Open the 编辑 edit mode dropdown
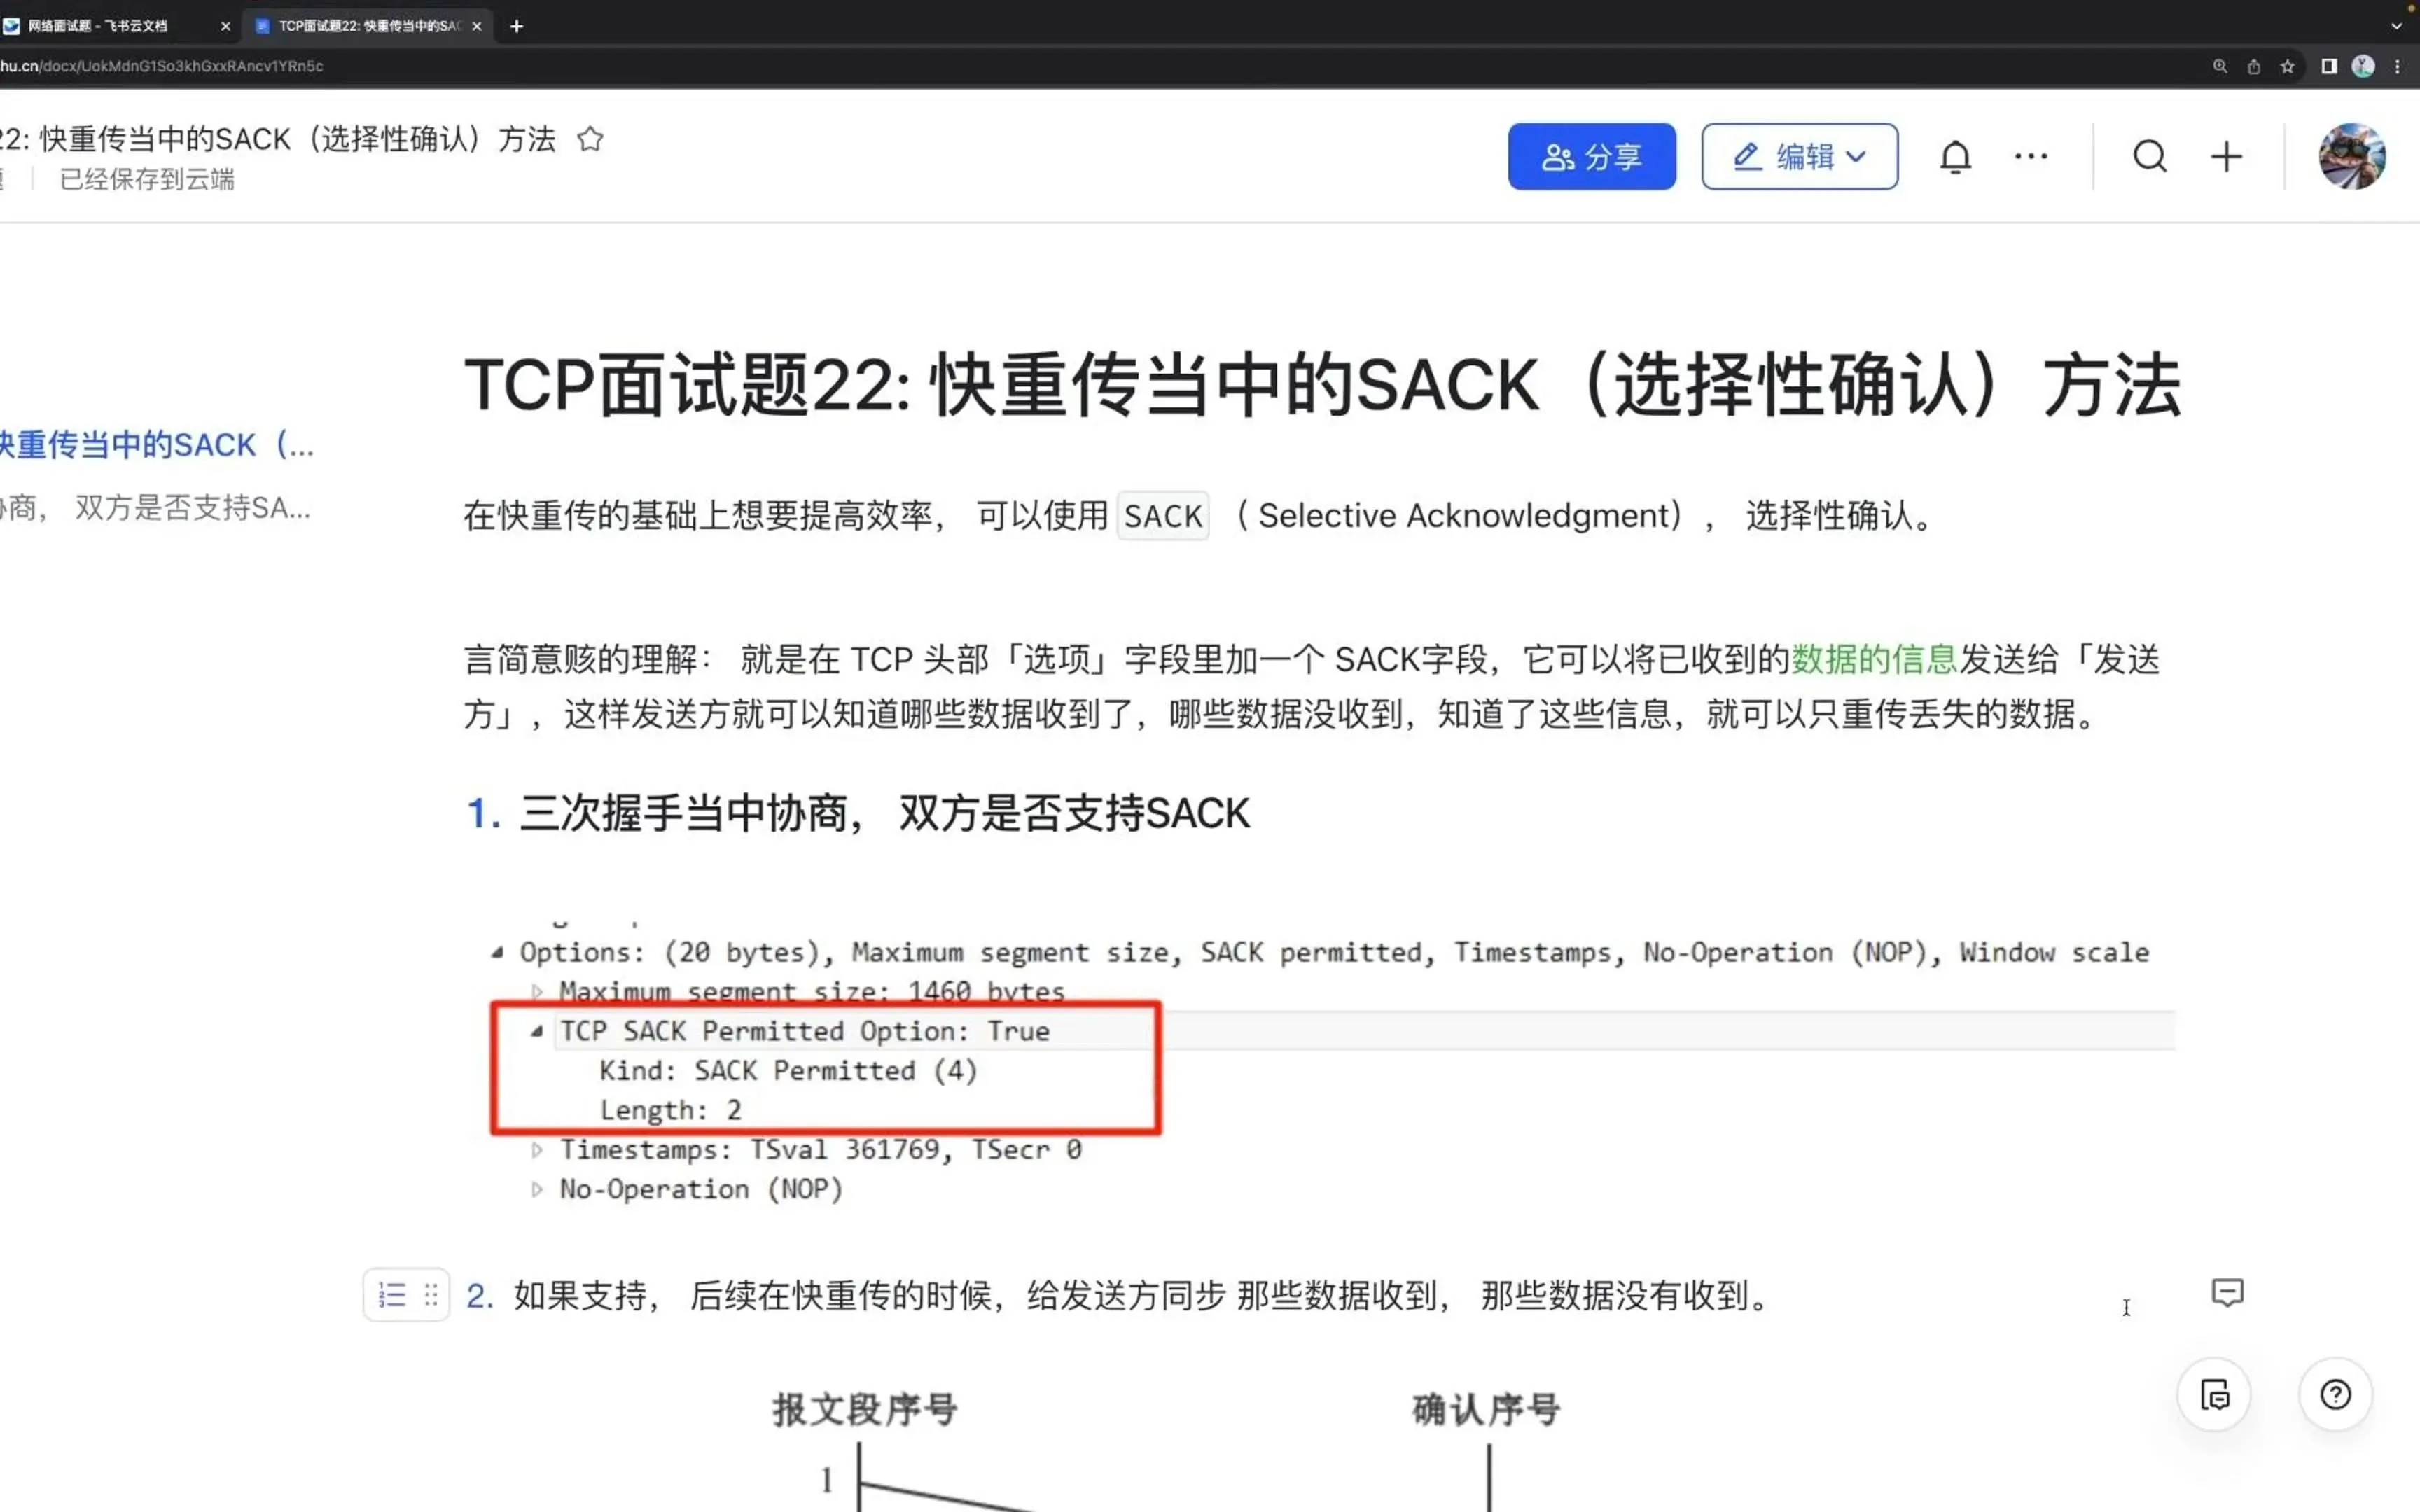Screen dimensions: 2420x1512 coord(1799,157)
